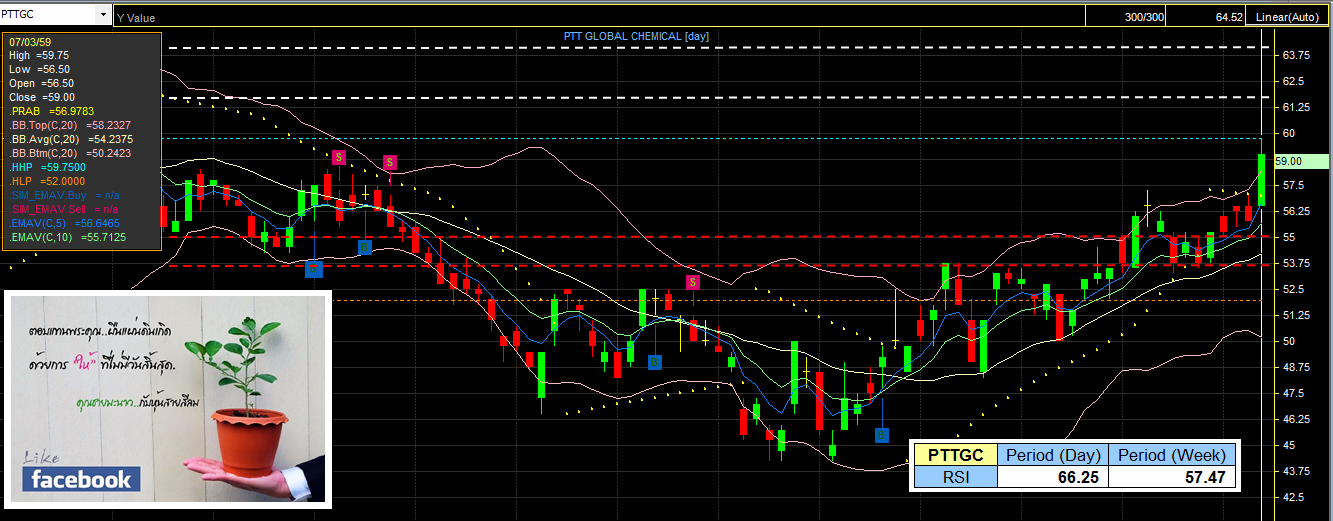Click the B marker between the red dashed lines
Image resolution: width=1333 pixels, height=521 pixels.
point(365,246)
